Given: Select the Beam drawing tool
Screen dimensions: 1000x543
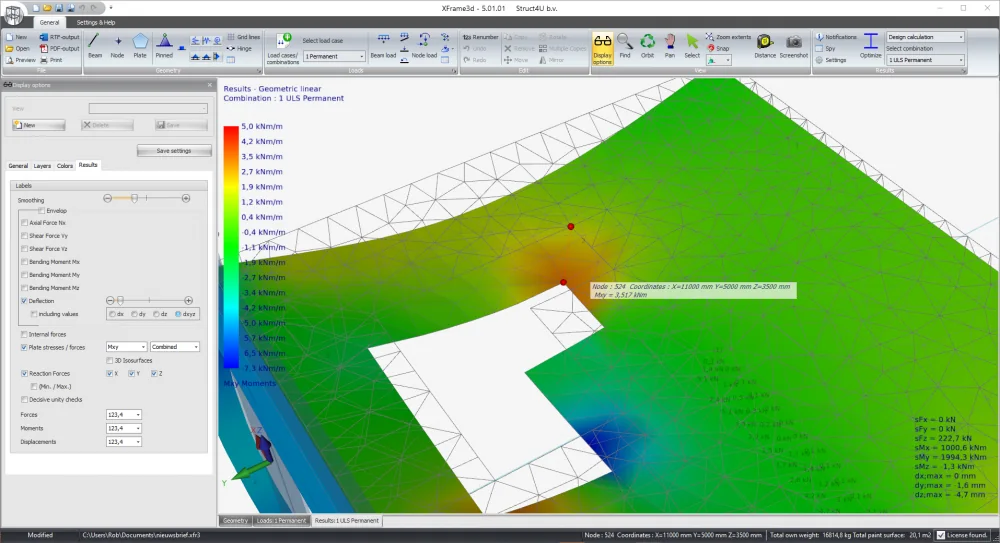Looking at the screenshot, I should (x=94, y=46).
